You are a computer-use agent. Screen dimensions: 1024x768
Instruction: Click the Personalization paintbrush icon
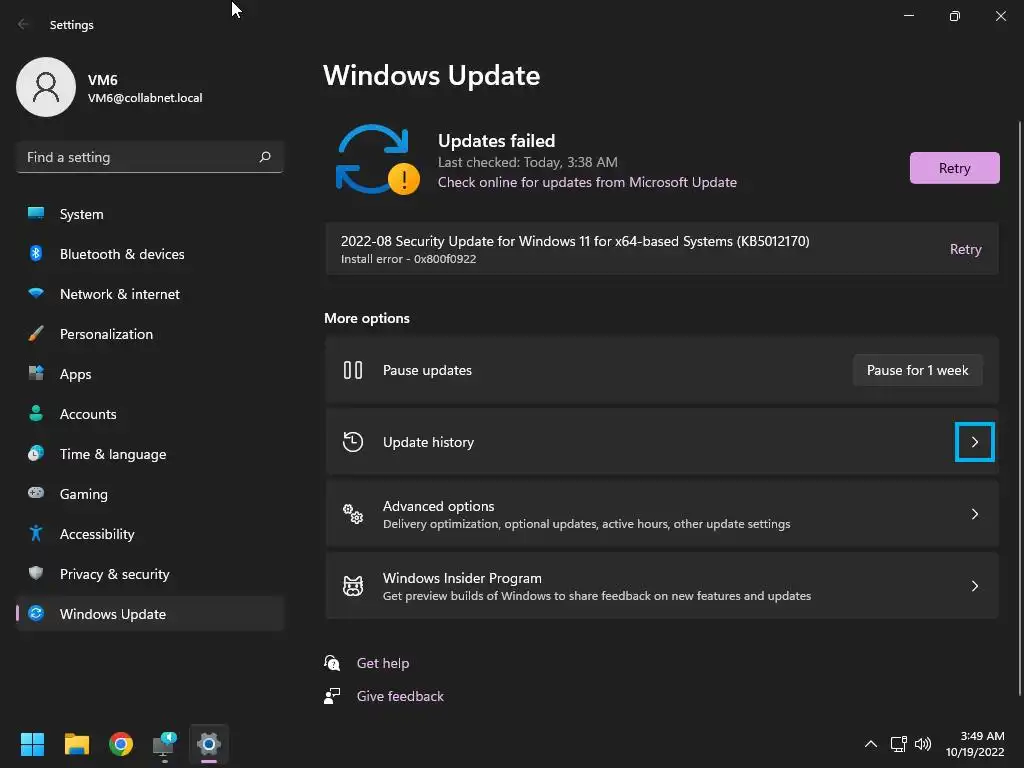click(x=36, y=334)
